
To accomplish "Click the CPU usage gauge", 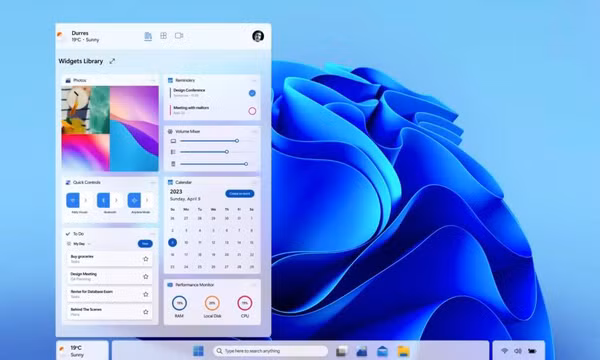I will click(245, 303).
